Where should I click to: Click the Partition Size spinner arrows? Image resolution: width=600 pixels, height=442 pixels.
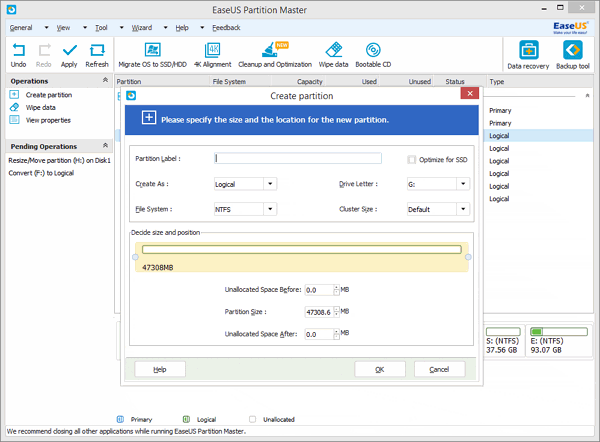point(336,312)
